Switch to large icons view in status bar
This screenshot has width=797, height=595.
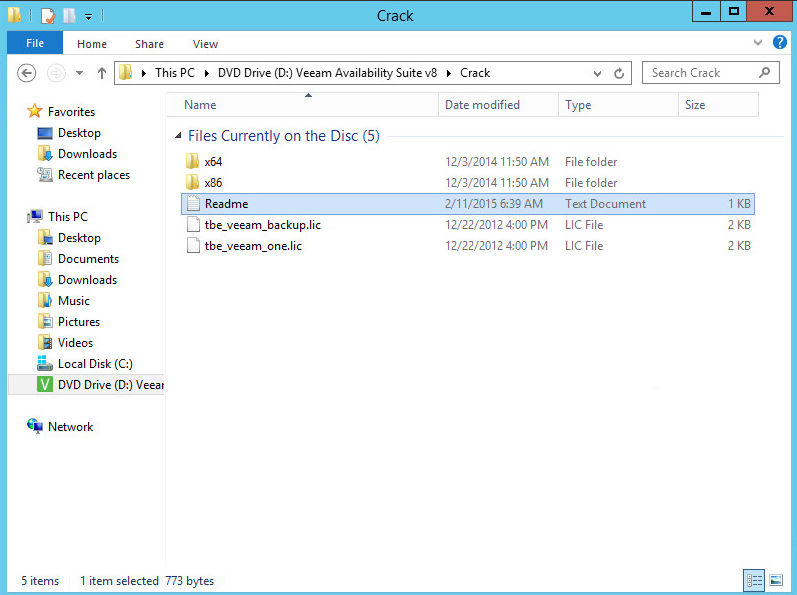(x=776, y=580)
